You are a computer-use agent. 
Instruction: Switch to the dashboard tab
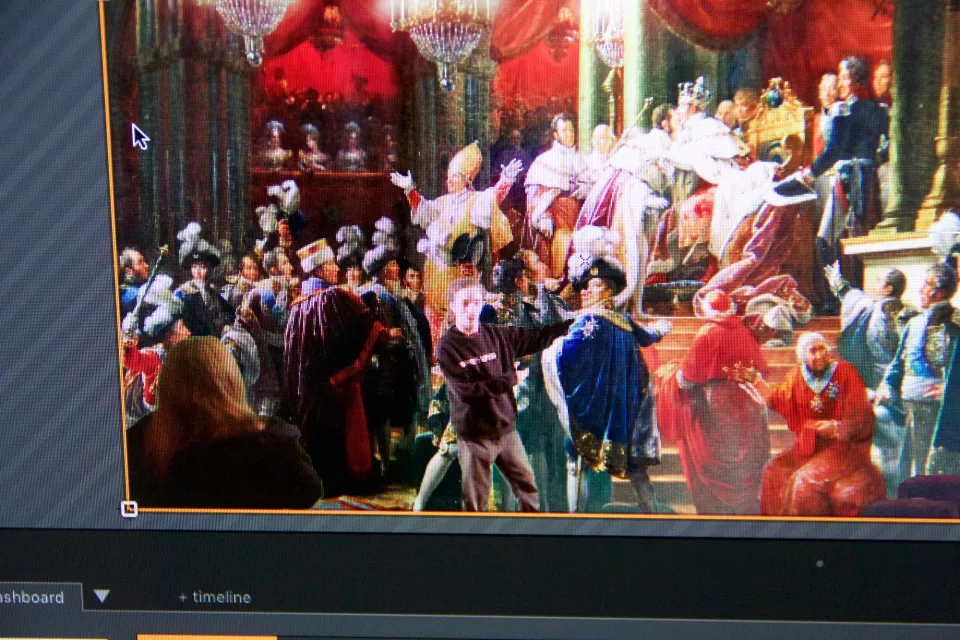pyautogui.click(x=35, y=597)
